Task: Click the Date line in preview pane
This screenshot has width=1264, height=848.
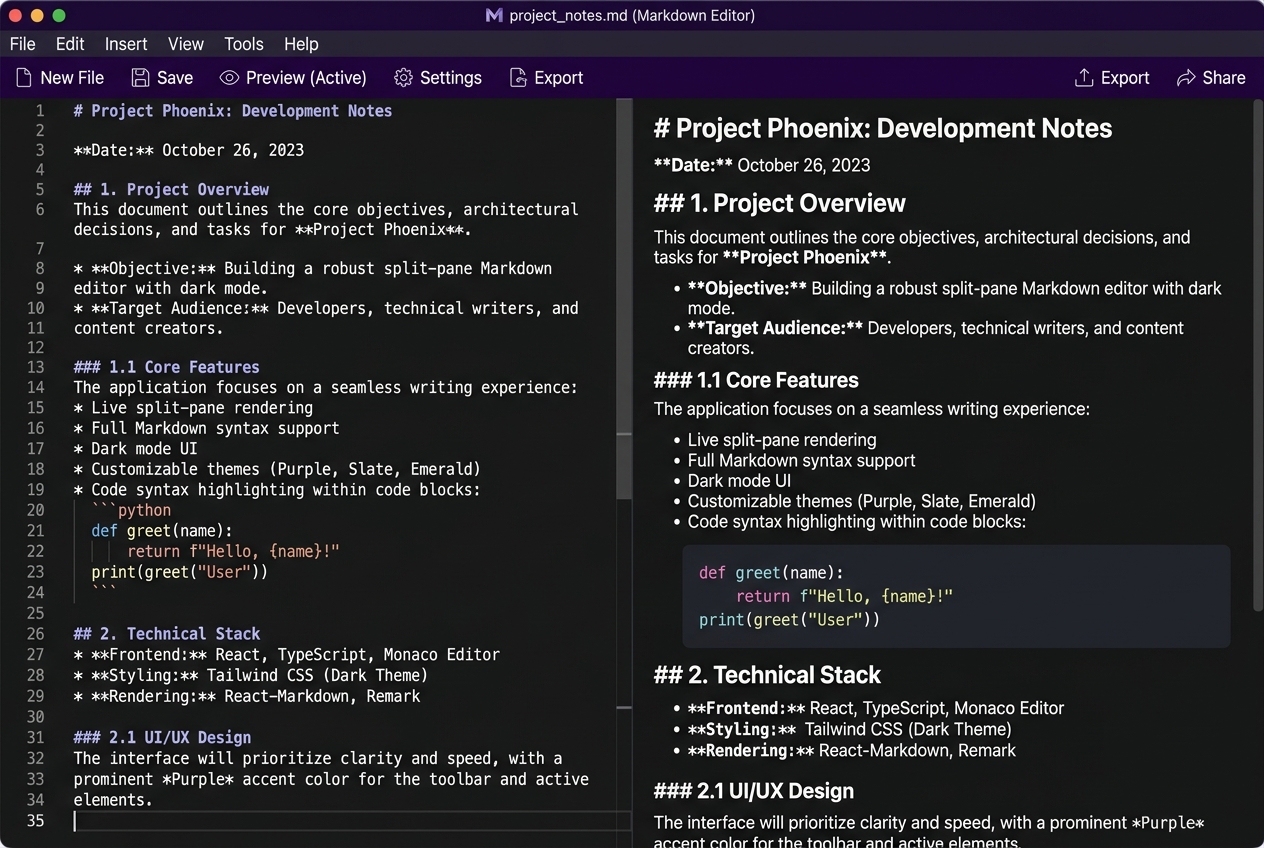Action: click(762, 165)
